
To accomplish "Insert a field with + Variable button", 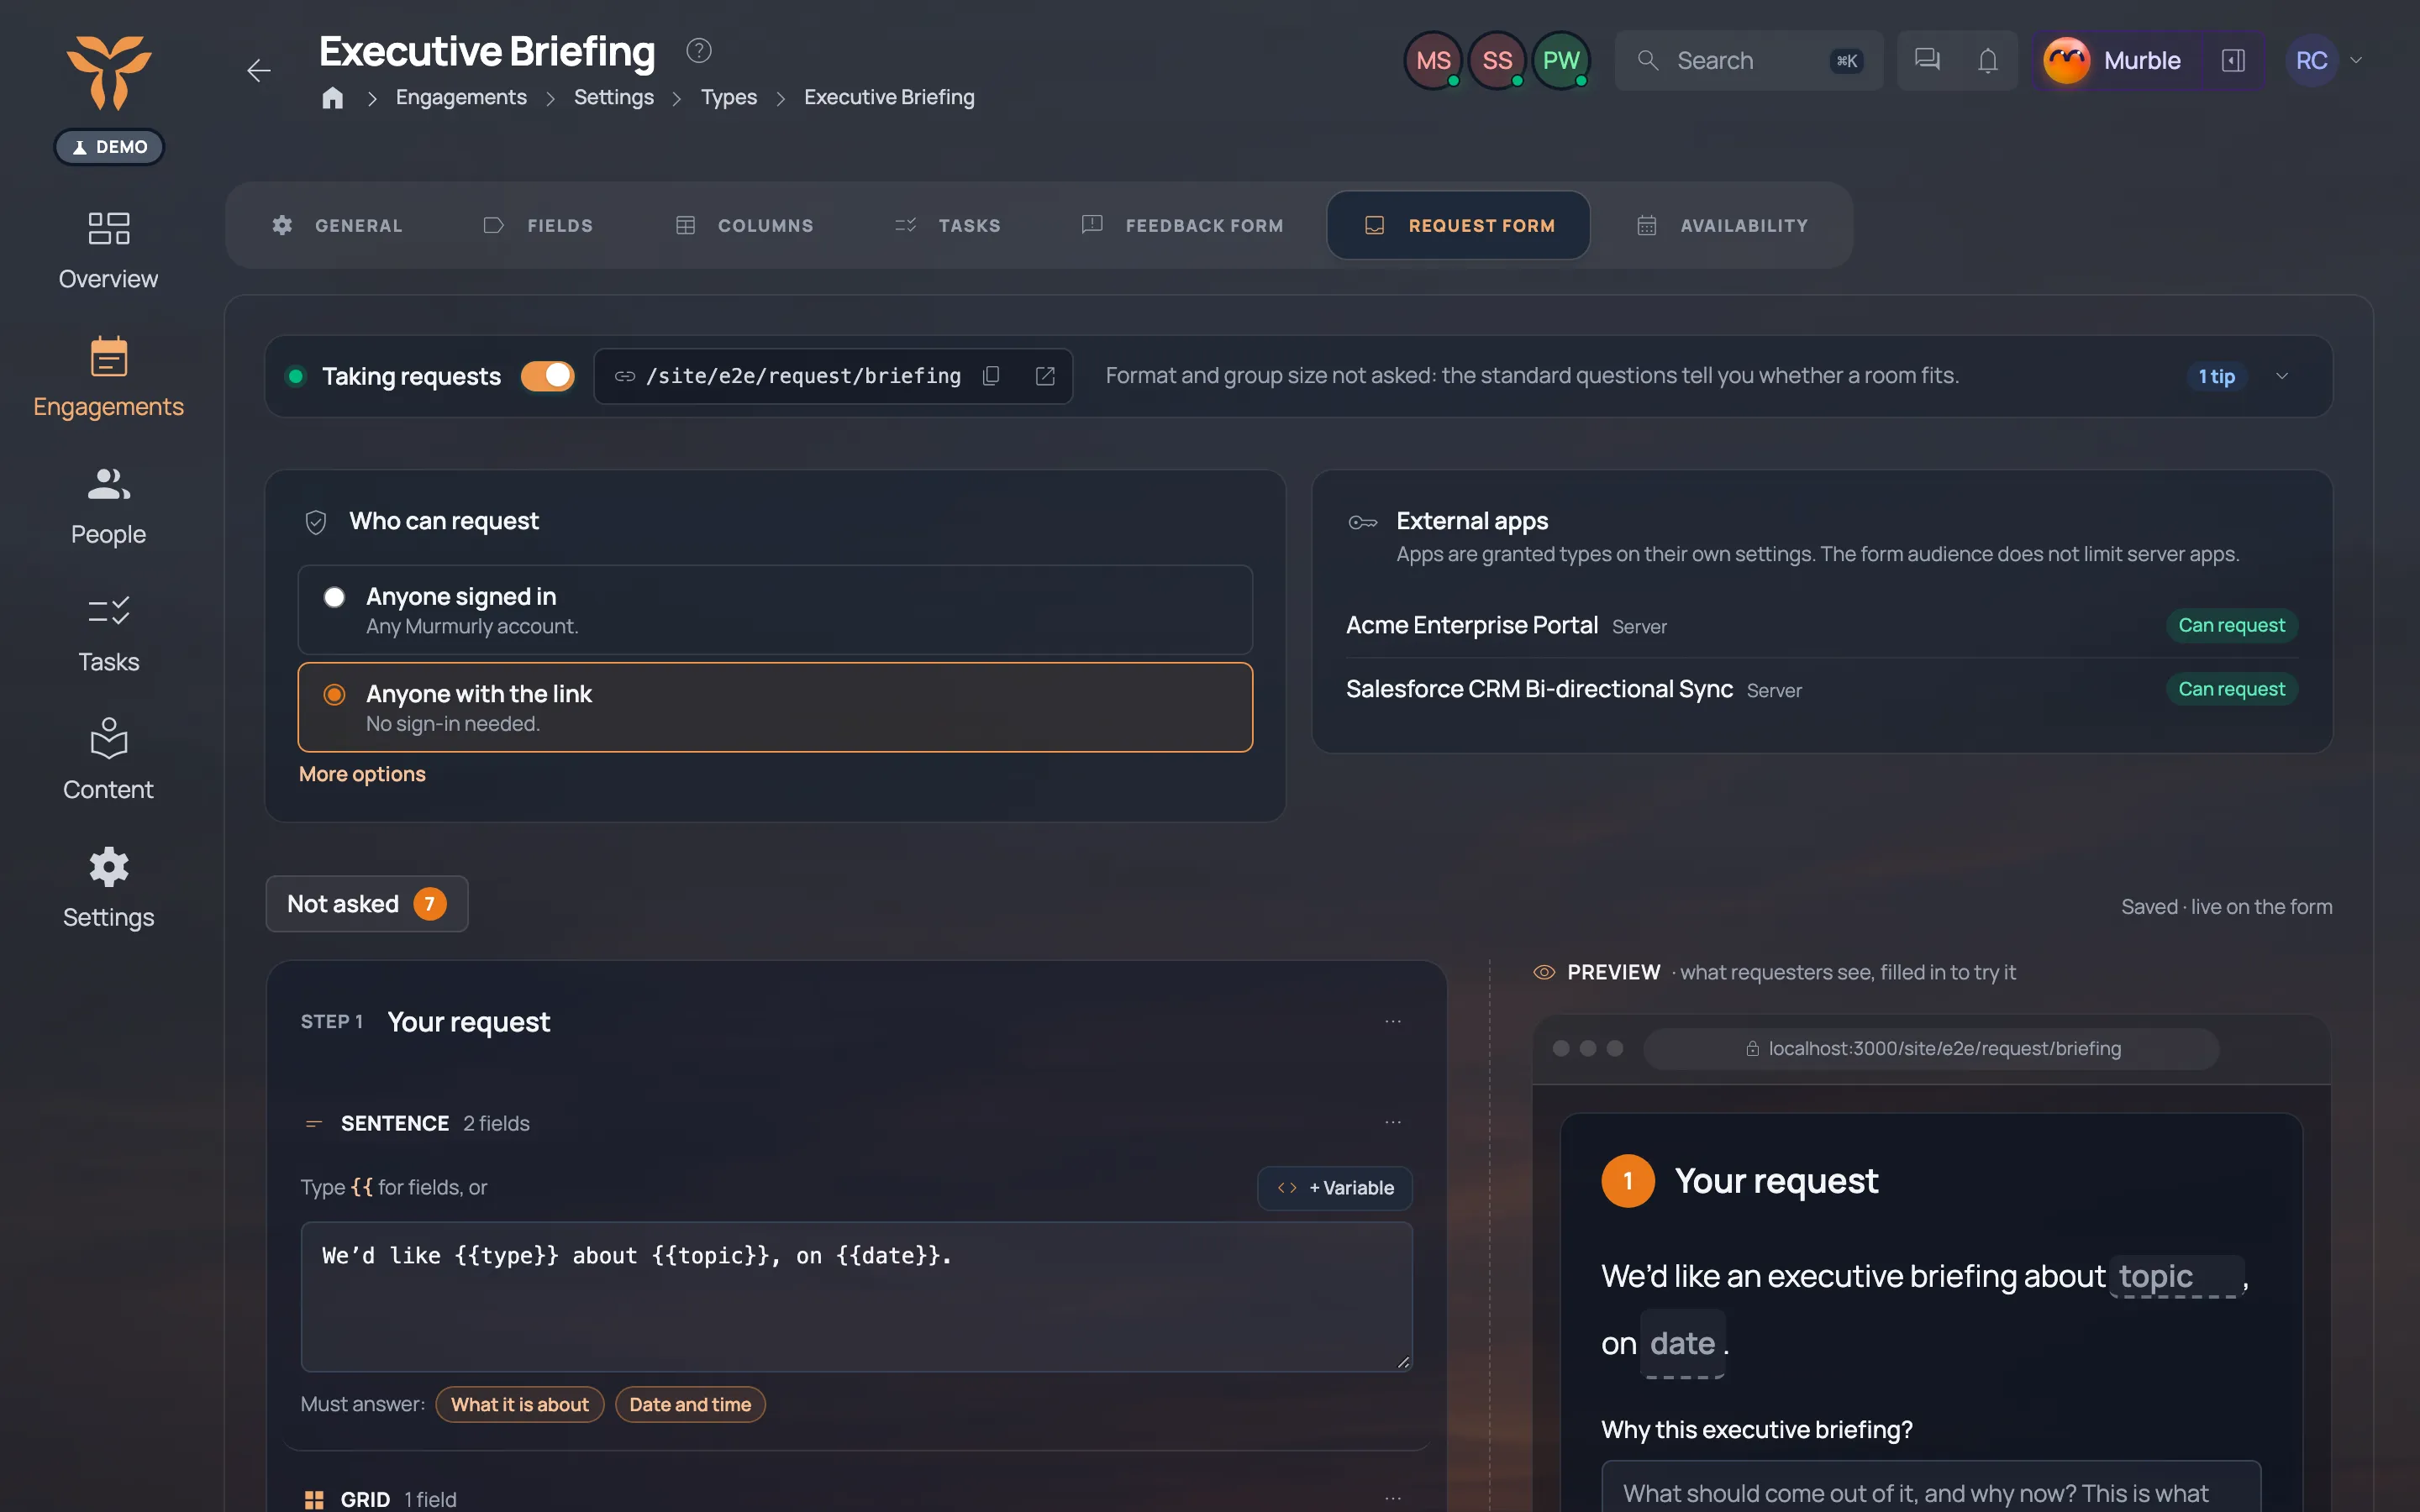I will [1335, 1188].
